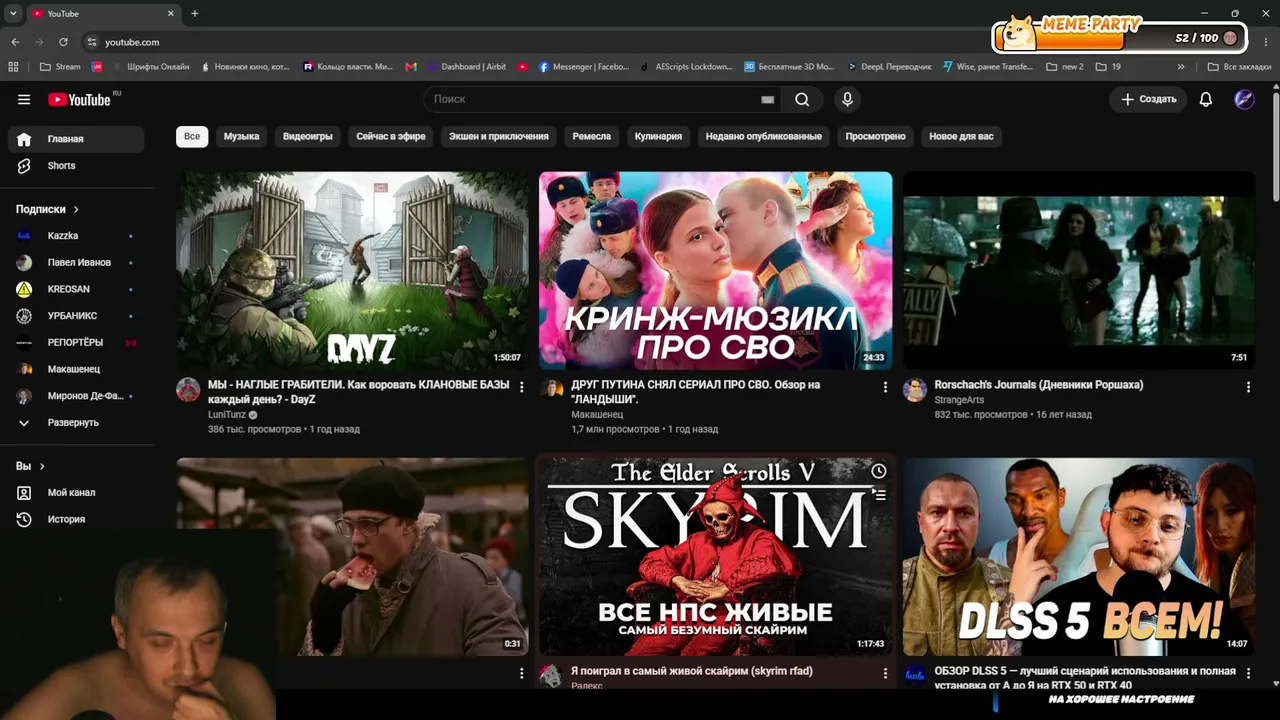1280x720 pixels.
Task: Open the browser tab search dropdown
Action: coord(13,13)
